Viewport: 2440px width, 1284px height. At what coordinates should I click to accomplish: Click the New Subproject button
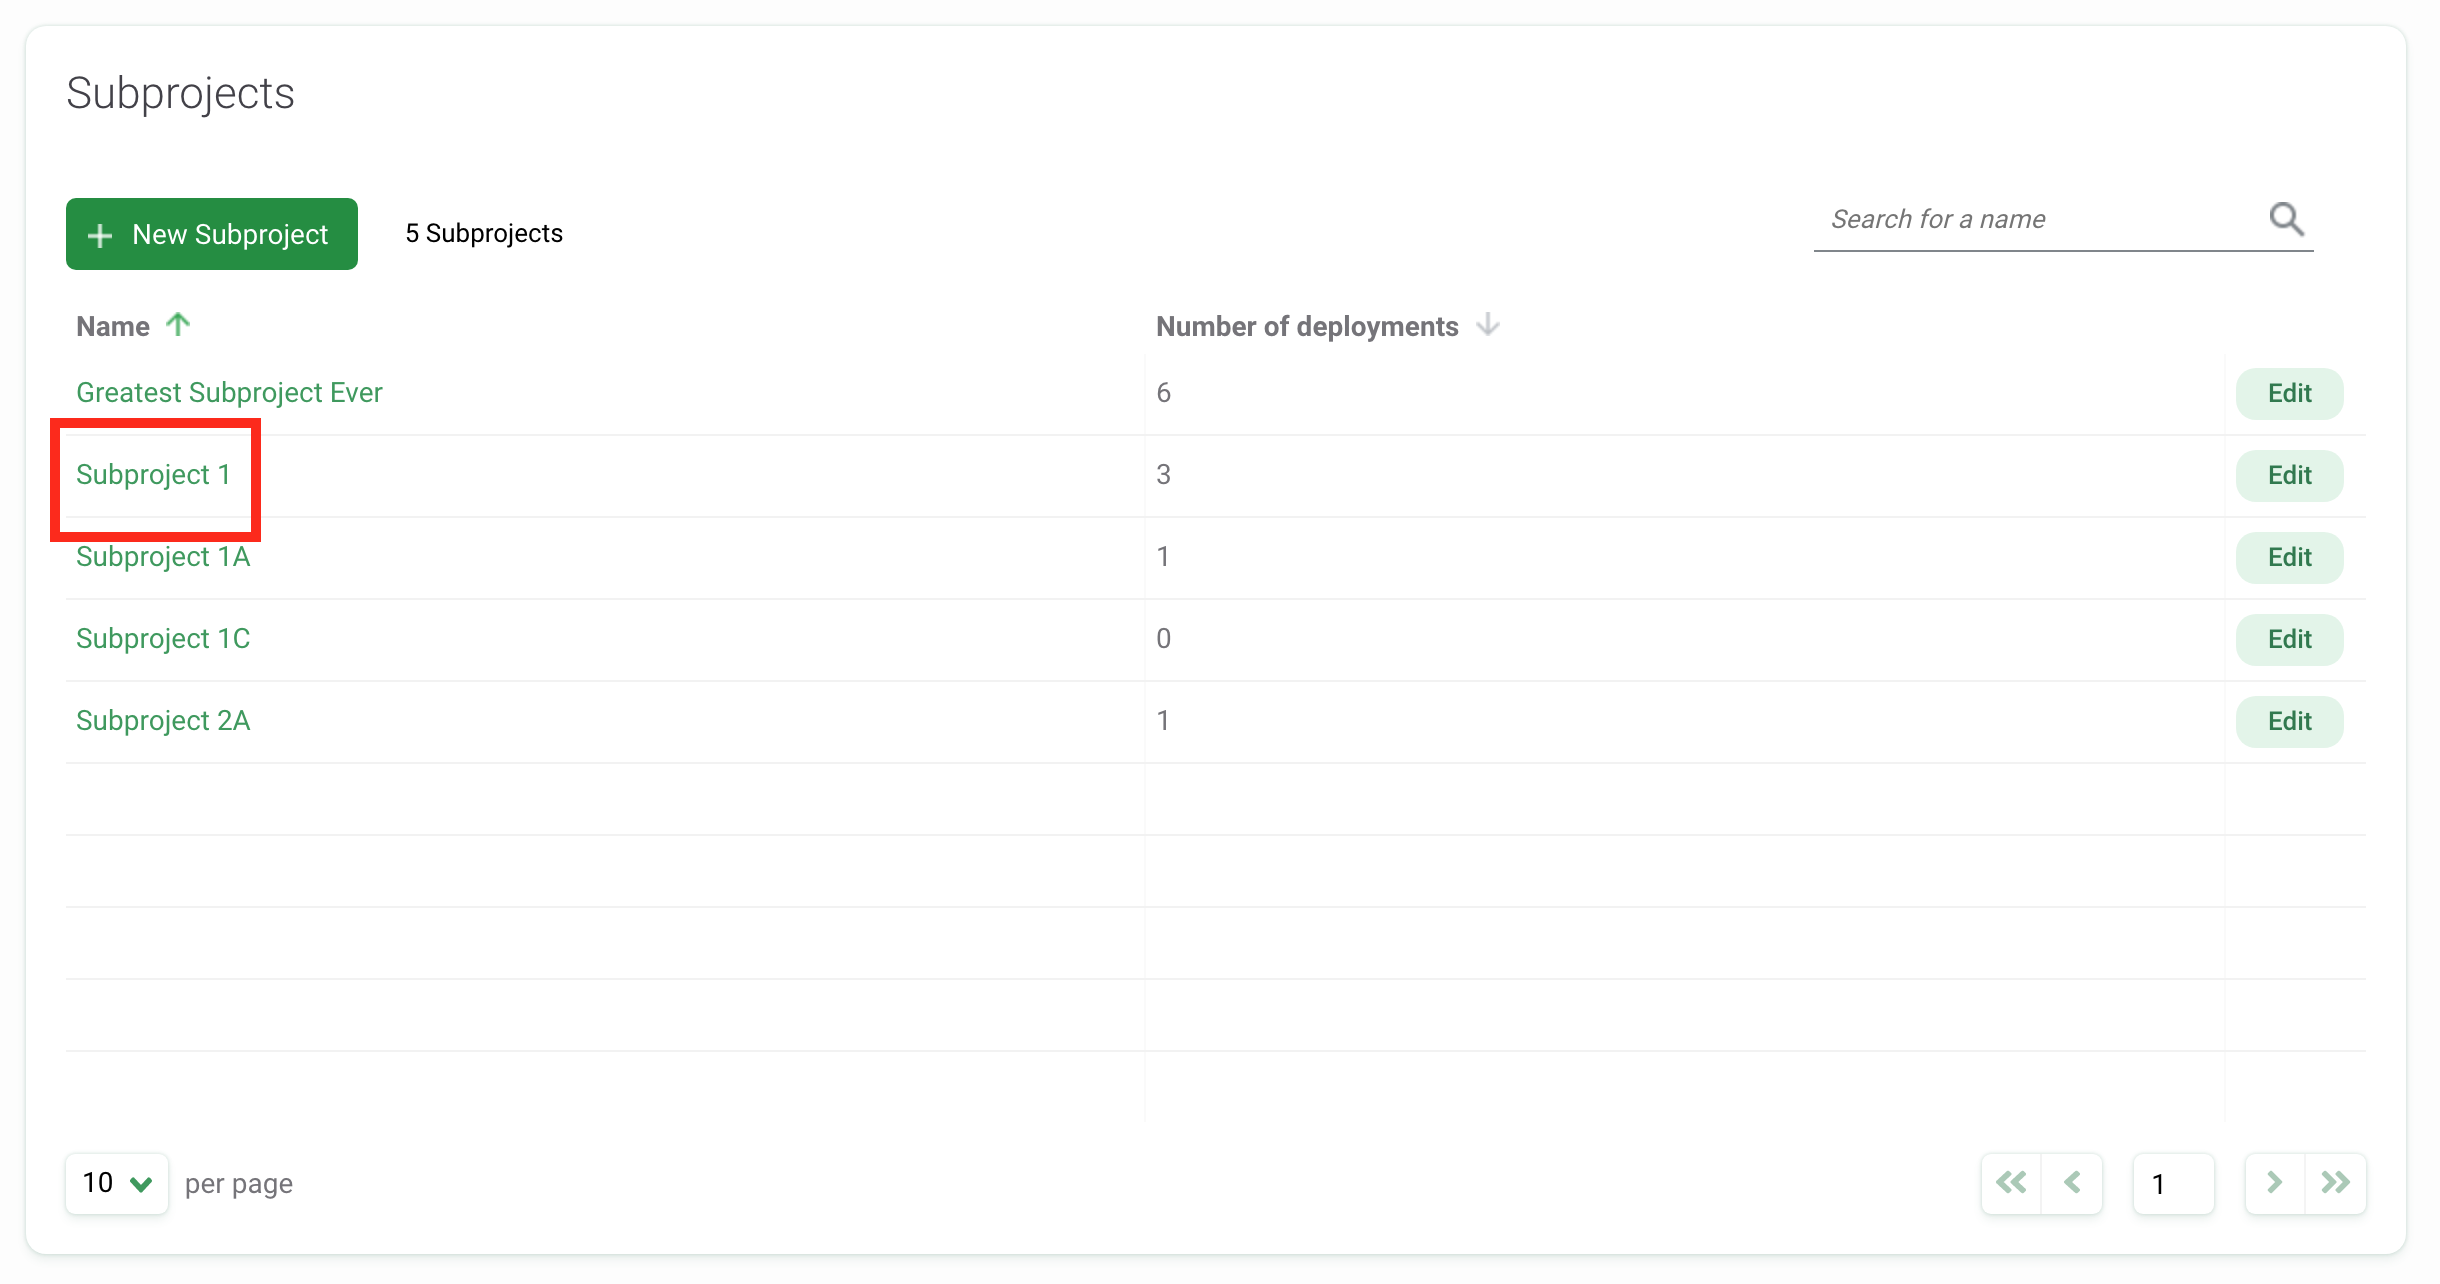[212, 234]
